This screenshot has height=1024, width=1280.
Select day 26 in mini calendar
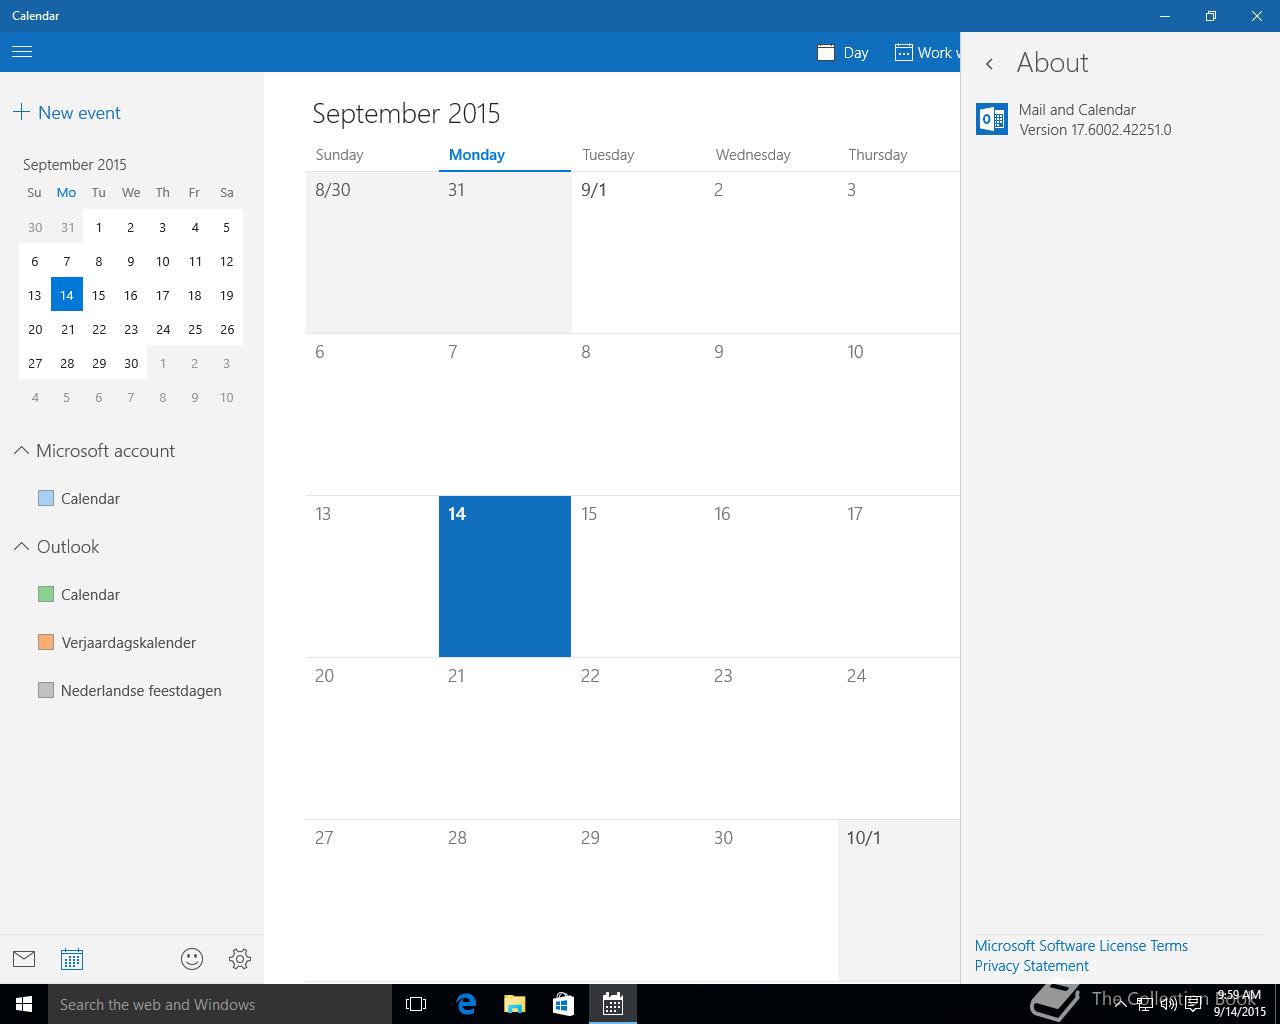(x=227, y=329)
